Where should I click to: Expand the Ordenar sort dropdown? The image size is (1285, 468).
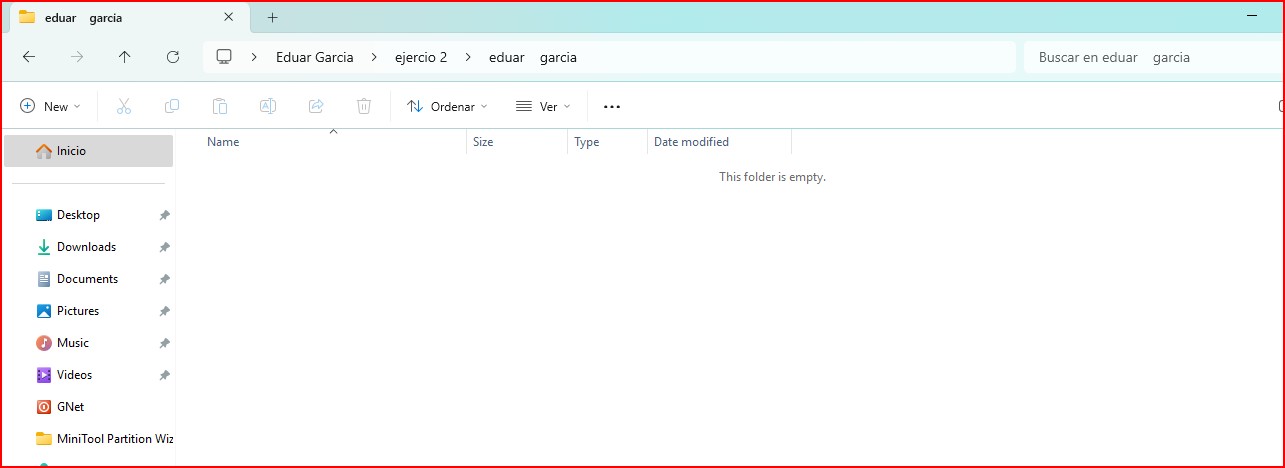coord(448,106)
